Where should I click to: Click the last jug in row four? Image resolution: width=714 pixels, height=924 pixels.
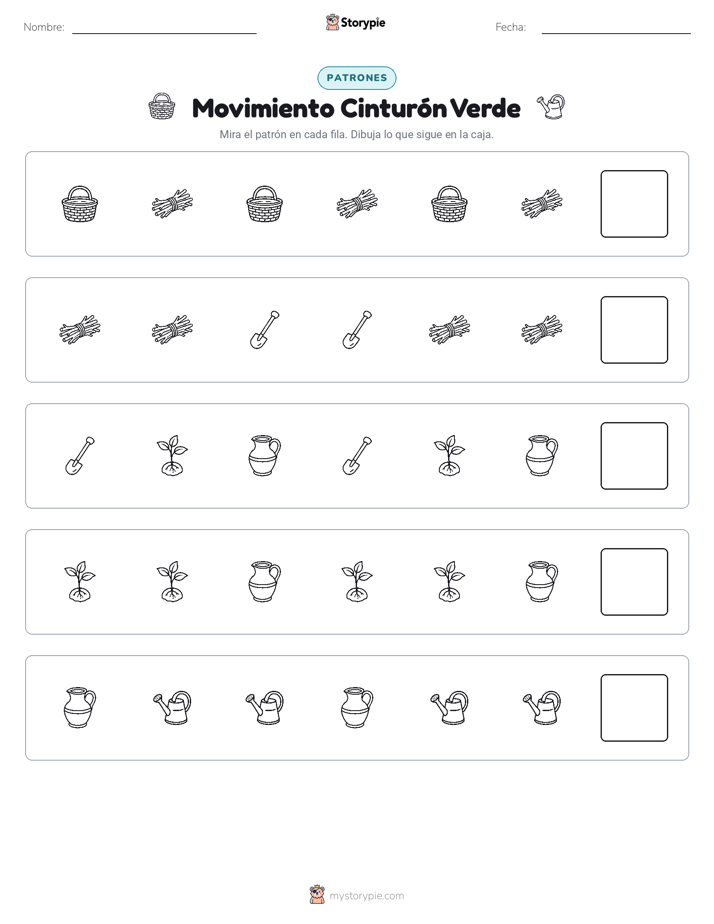tap(541, 582)
